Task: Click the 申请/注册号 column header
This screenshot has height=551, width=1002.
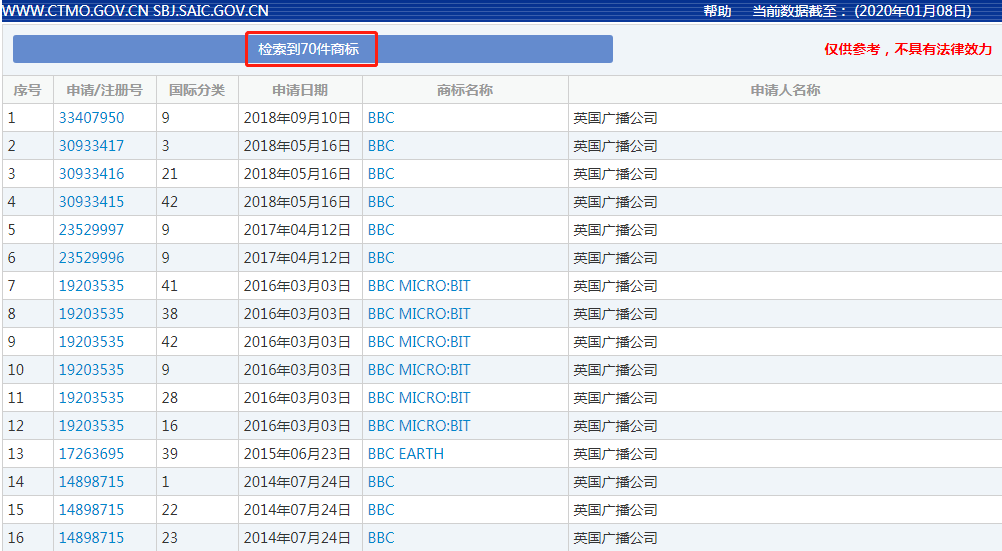Action: click(105, 90)
